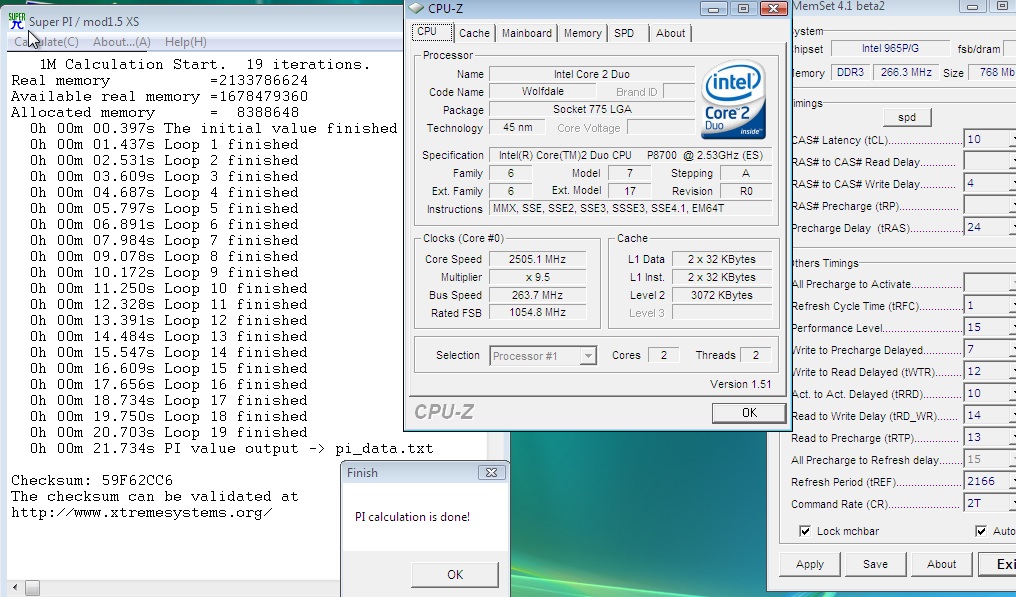Click OK in the CPU-Z window
This screenshot has width=1016, height=597.
(x=748, y=413)
